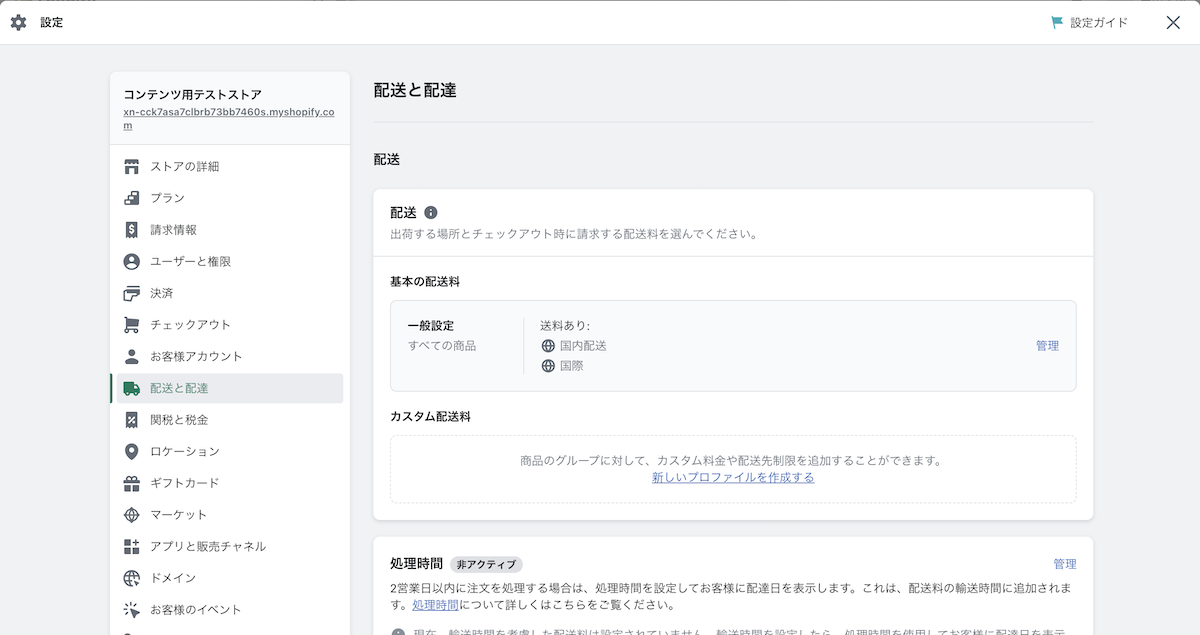
Task: Click the settings gear icon in header
Action: 18,22
